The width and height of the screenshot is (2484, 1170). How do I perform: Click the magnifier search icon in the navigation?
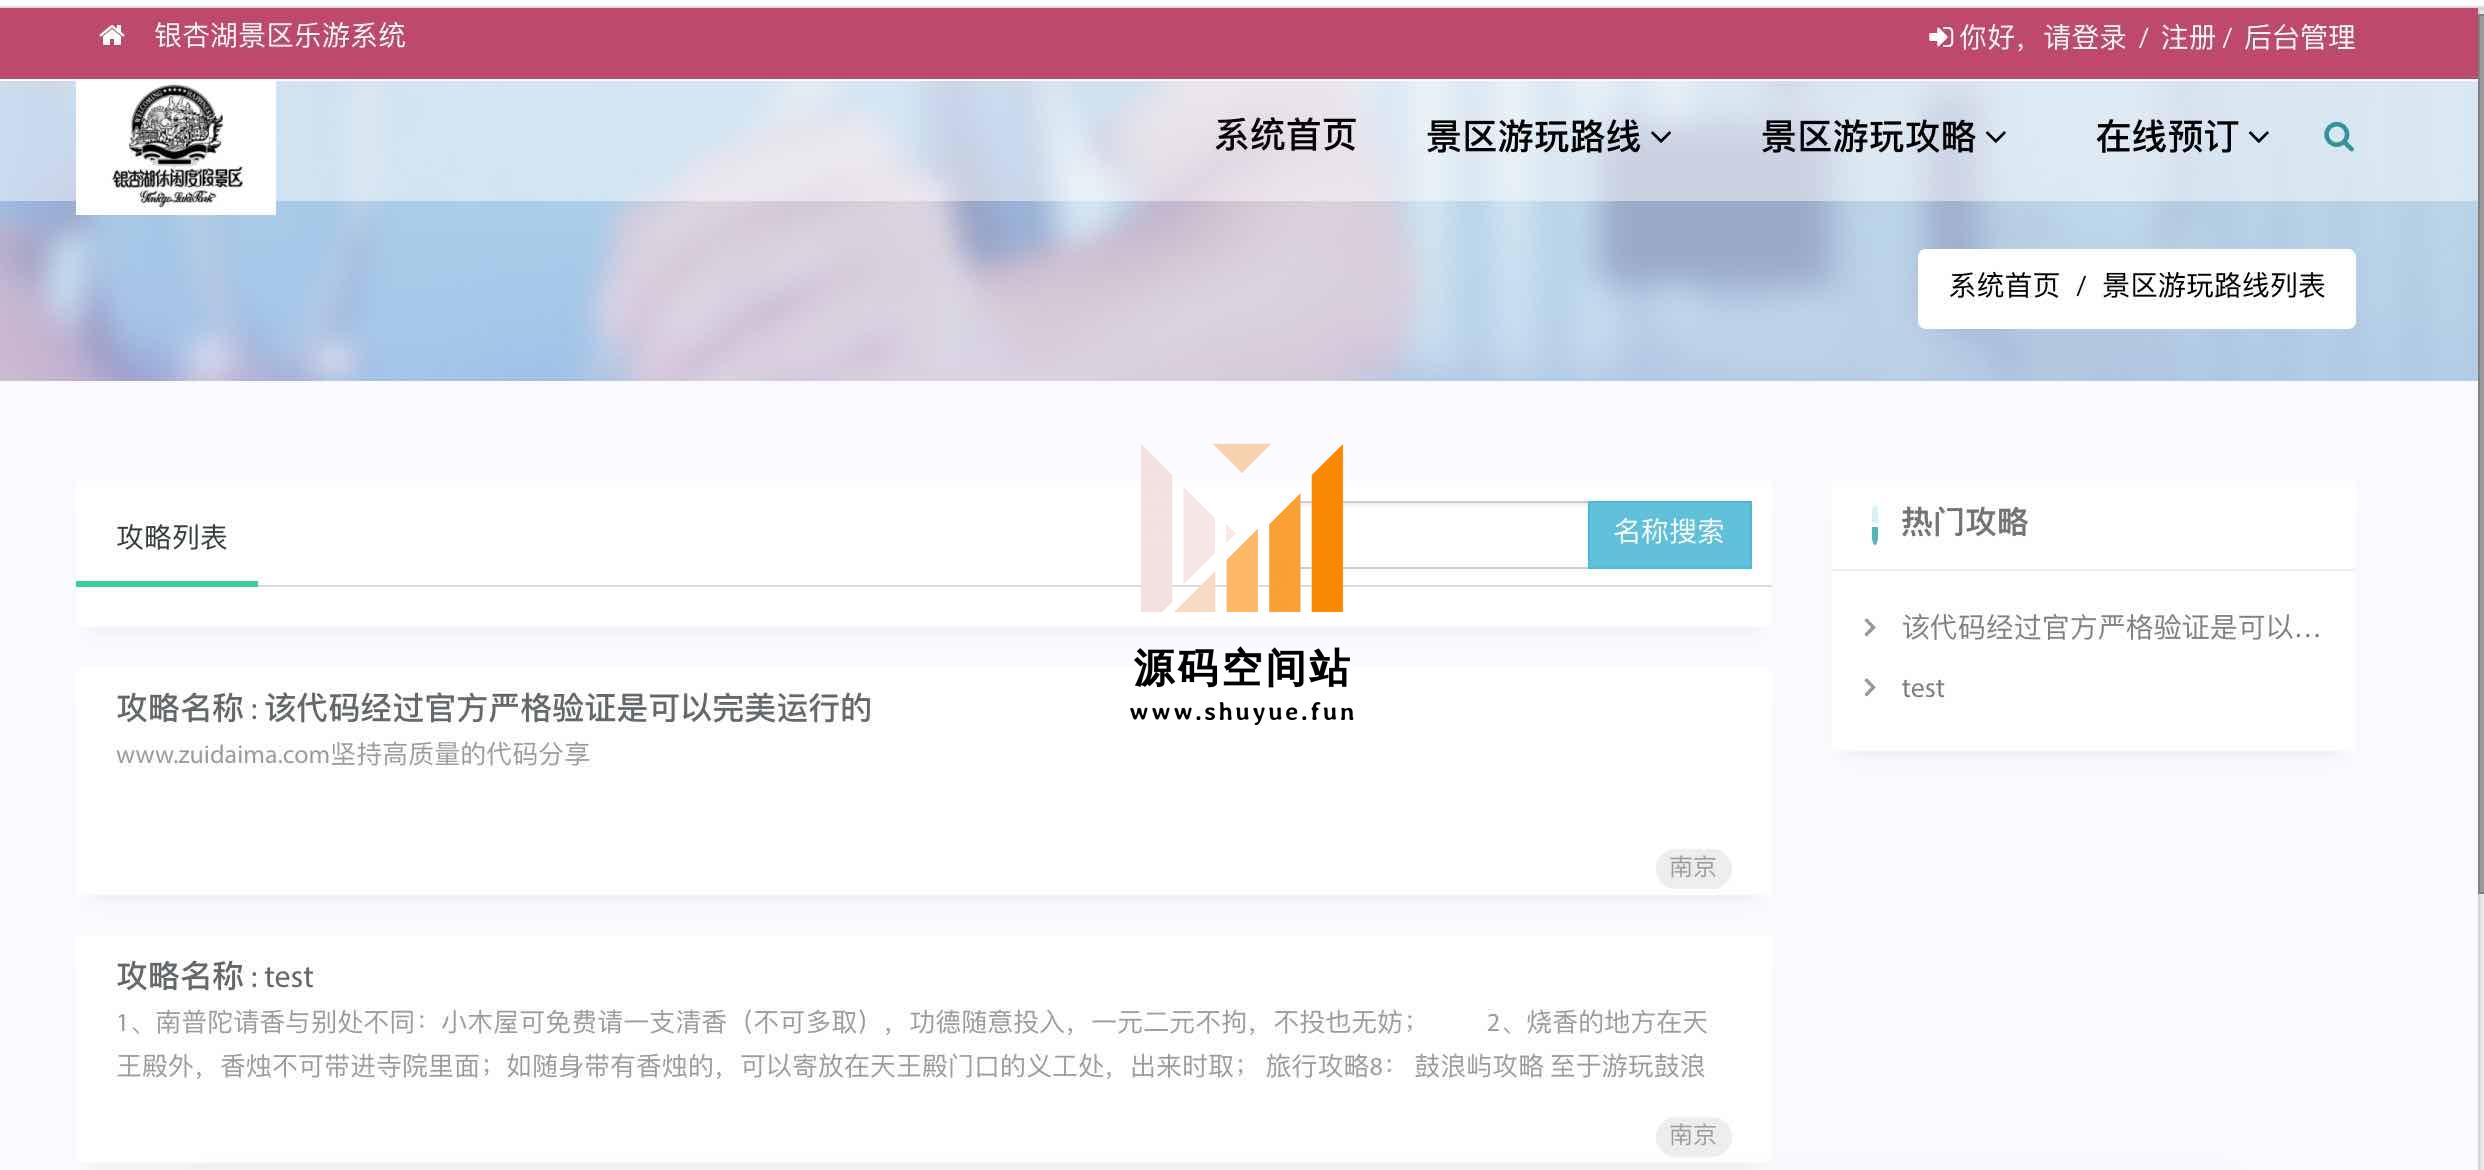[2338, 137]
